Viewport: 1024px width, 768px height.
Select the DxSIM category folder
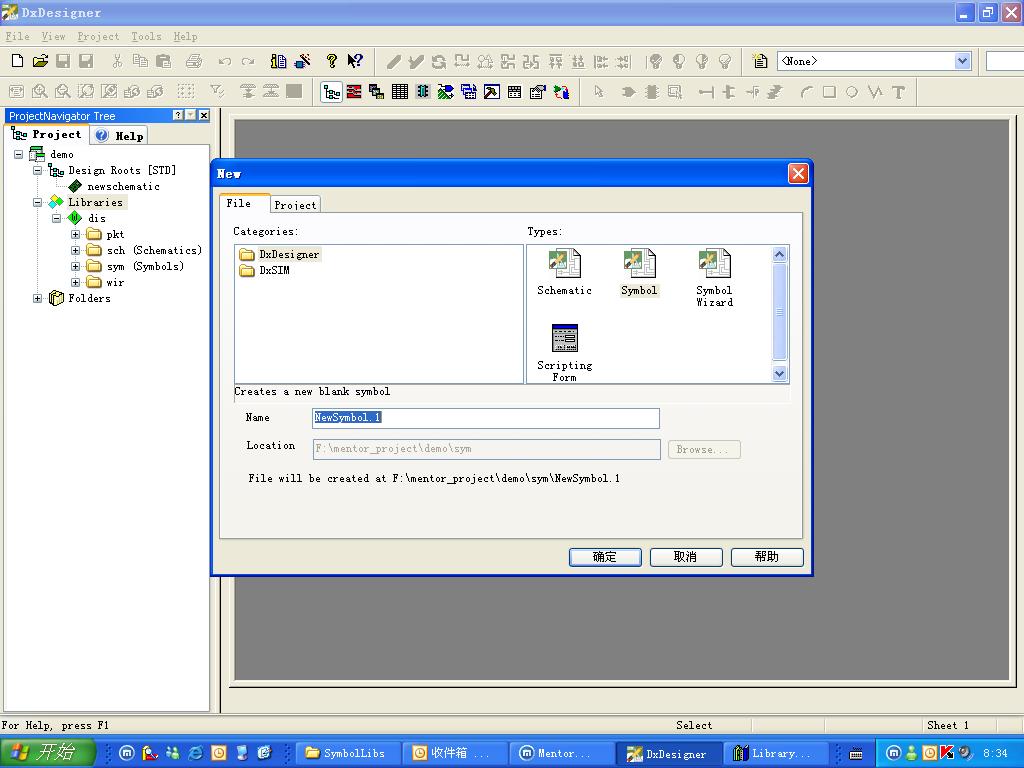pos(274,270)
